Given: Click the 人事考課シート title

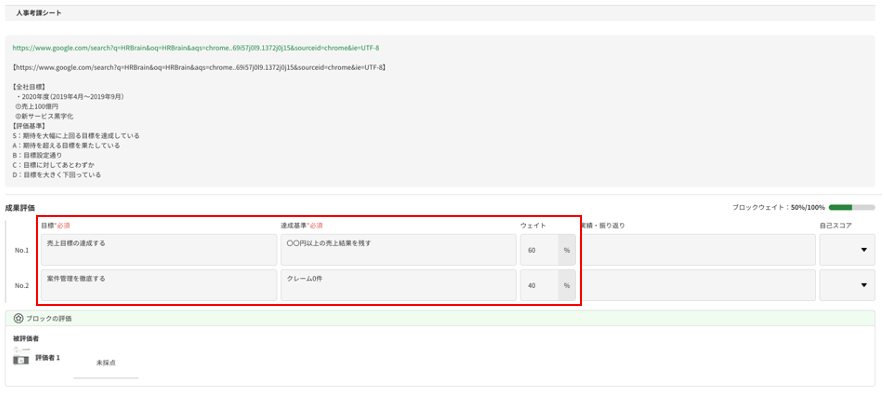Looking at the screenshot, I should pos(38,13).
